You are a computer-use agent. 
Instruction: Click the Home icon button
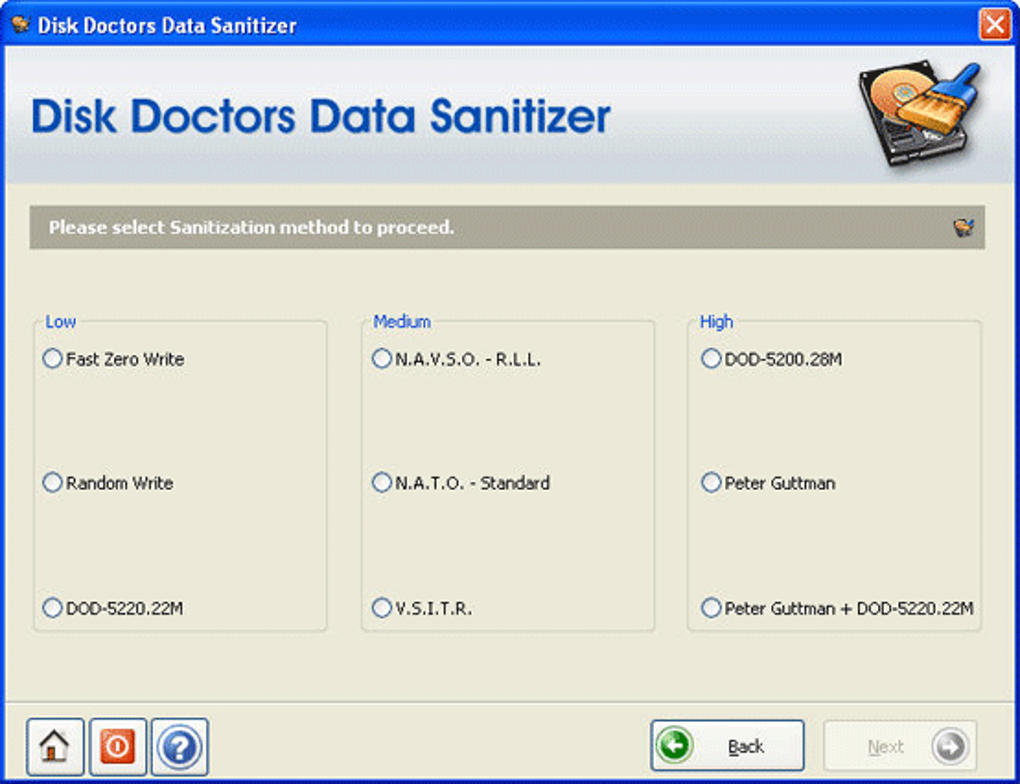point(53,744)
